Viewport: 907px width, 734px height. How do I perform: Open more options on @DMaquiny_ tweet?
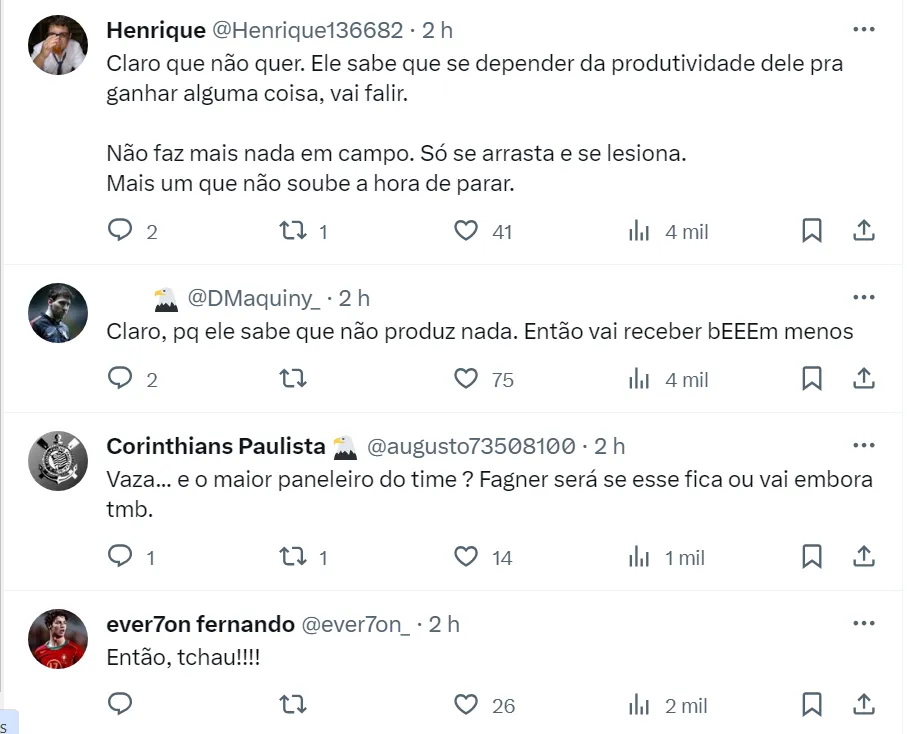863,297
